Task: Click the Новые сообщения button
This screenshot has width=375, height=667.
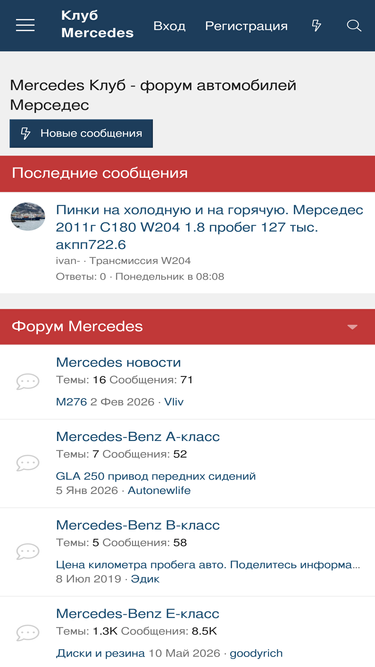Action: [x=81, y=134]
